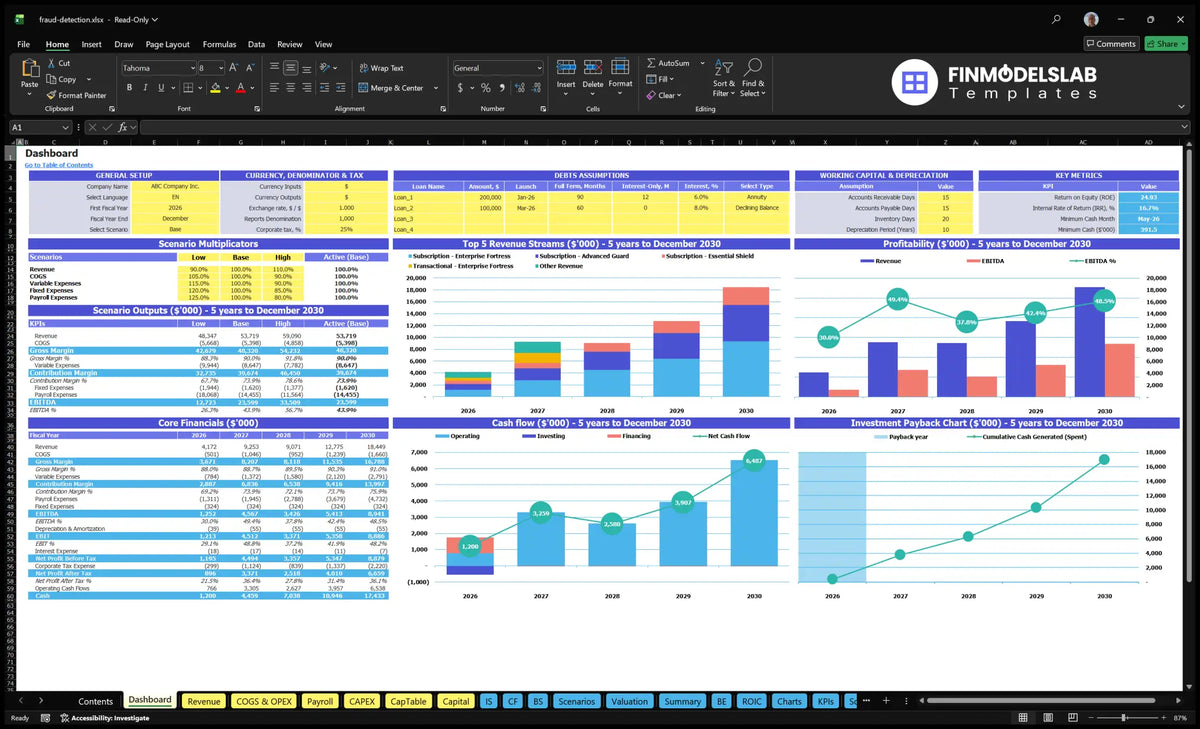Screen dimensions: 1200x729
Task: Click the Increase Font Size icon
Action: [234, 68]
